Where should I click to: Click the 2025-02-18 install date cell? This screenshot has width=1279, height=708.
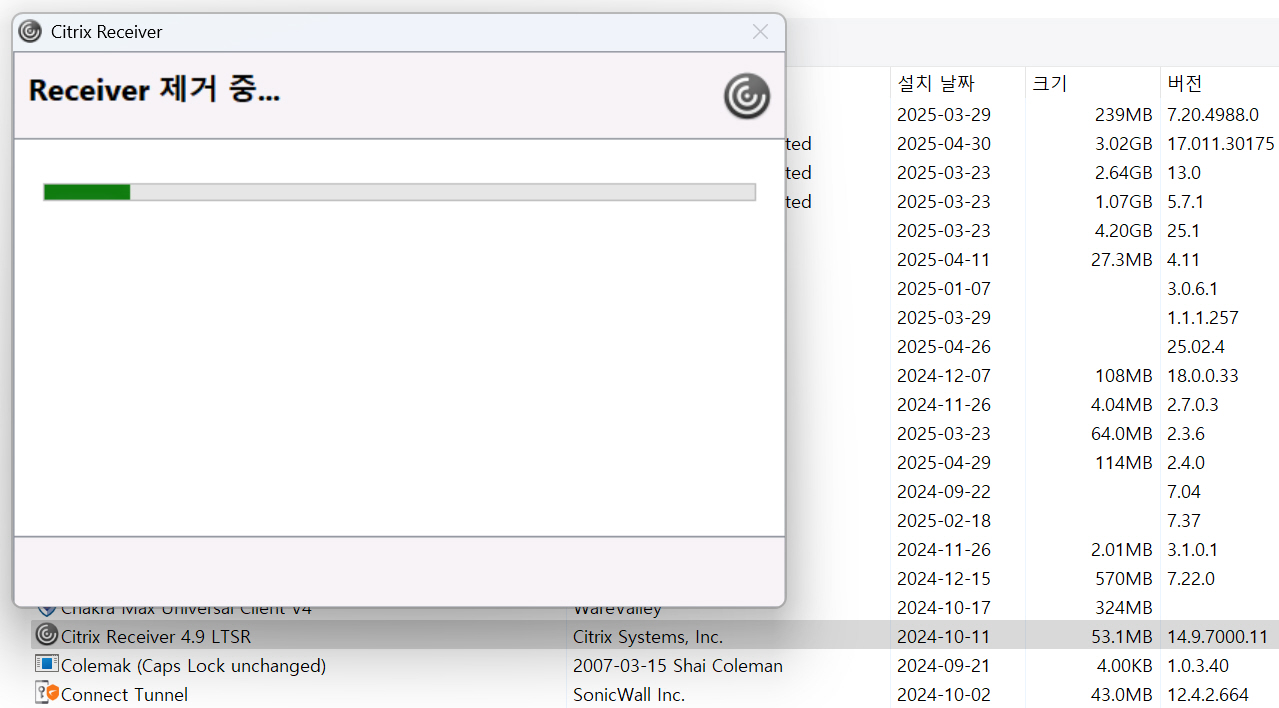(x=943, y=520)
